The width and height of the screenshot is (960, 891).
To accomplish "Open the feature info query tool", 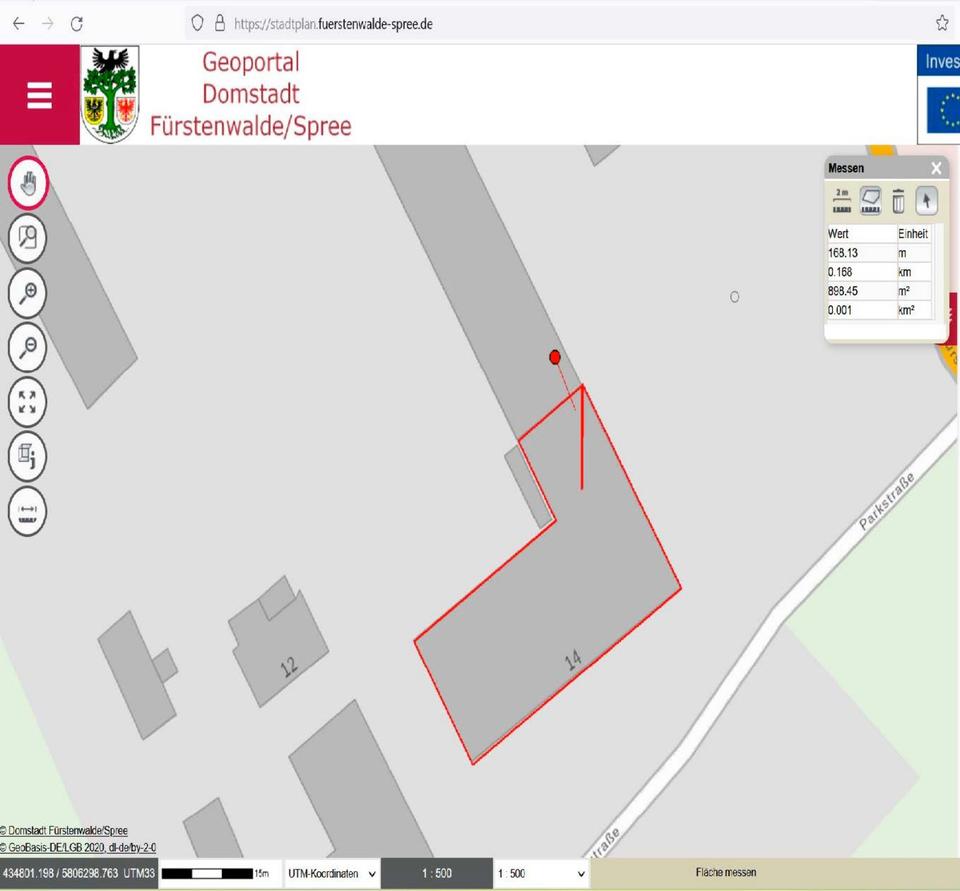I will coord(28,457).
